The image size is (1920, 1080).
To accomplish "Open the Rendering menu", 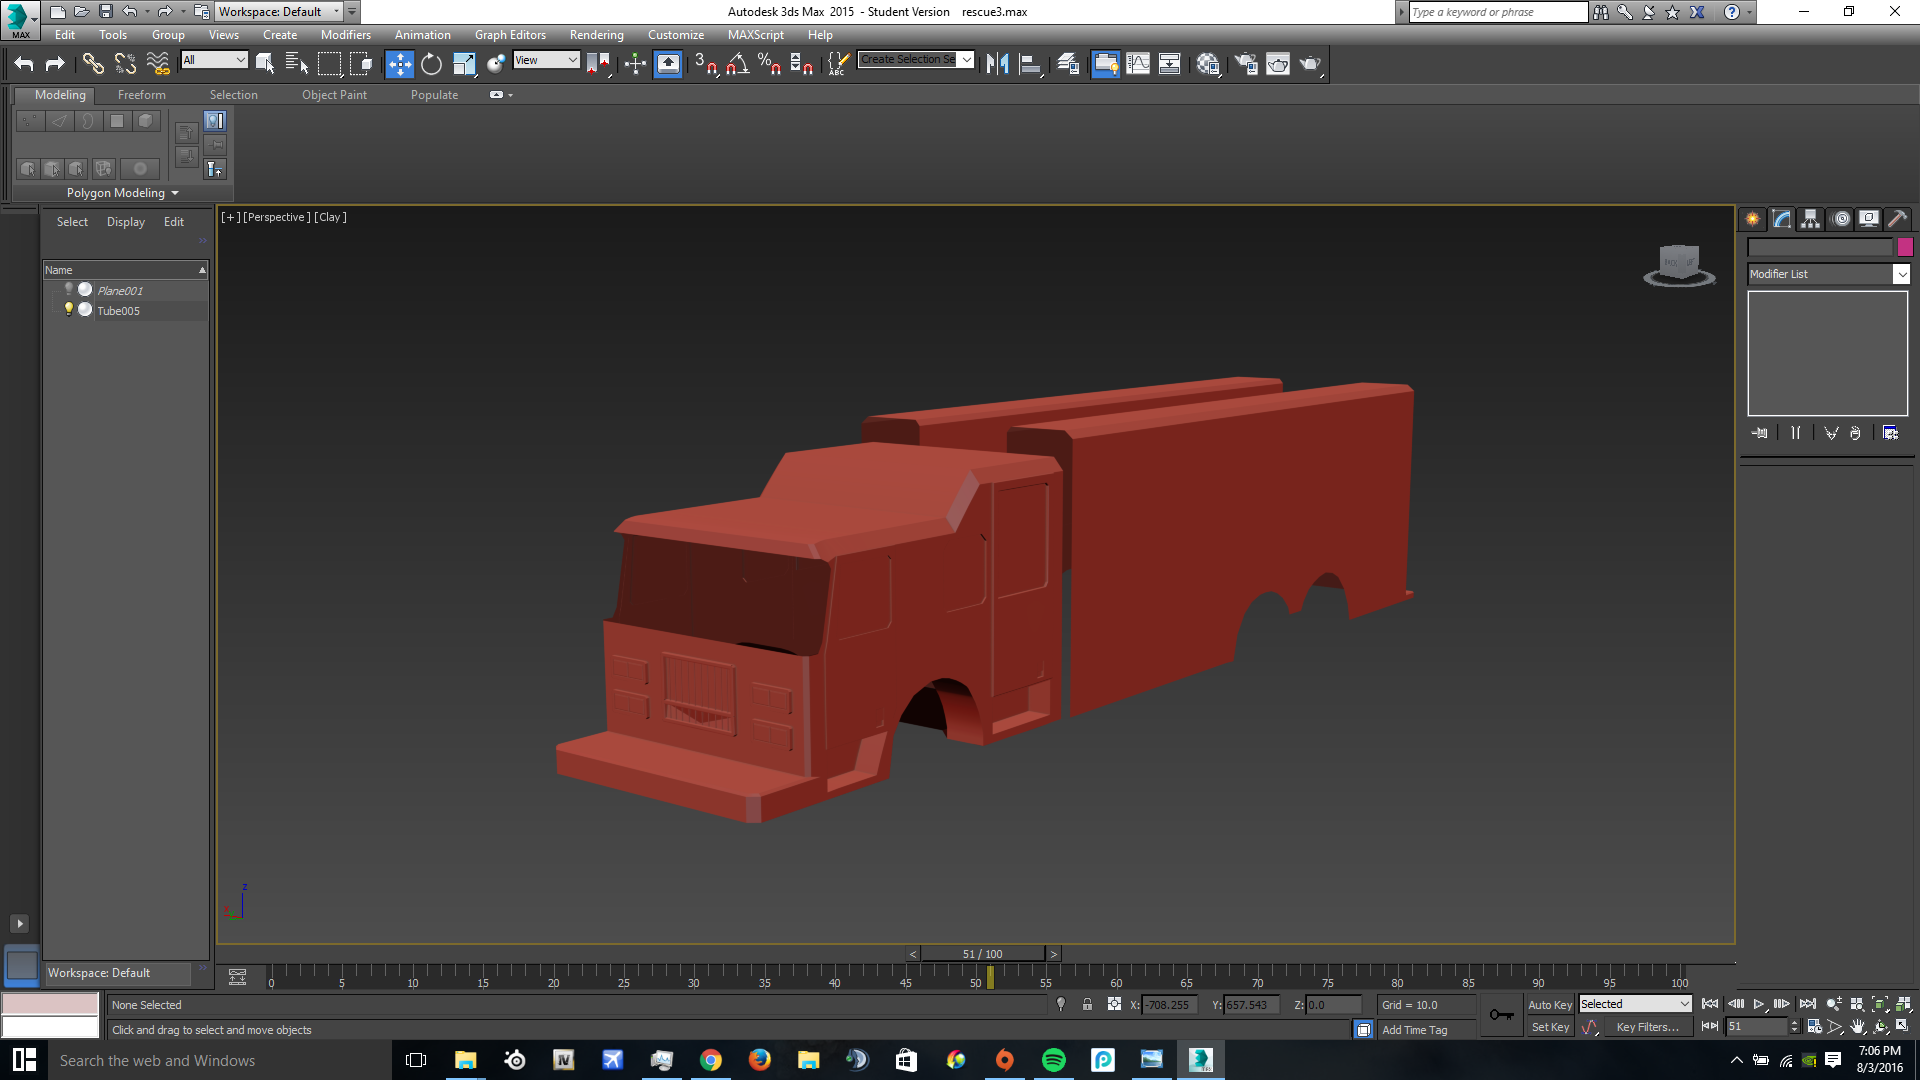I will tap(596, 35).
